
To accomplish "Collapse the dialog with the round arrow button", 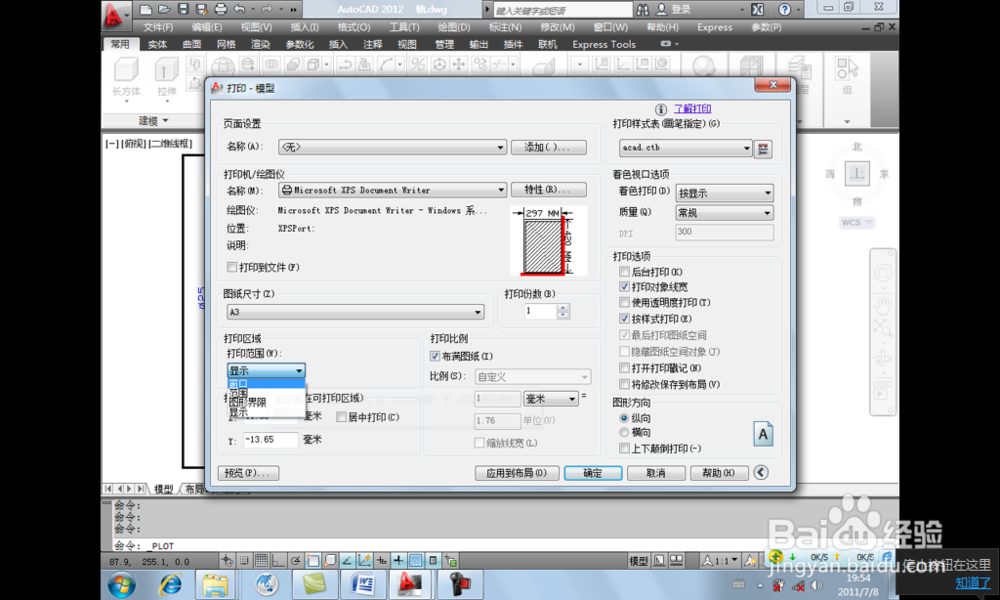I will point(760,472).
